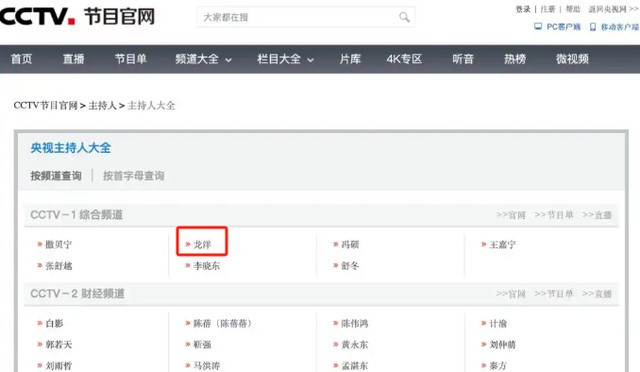
Task: Open the 帮助 link
Action: (x=573, y=9)
